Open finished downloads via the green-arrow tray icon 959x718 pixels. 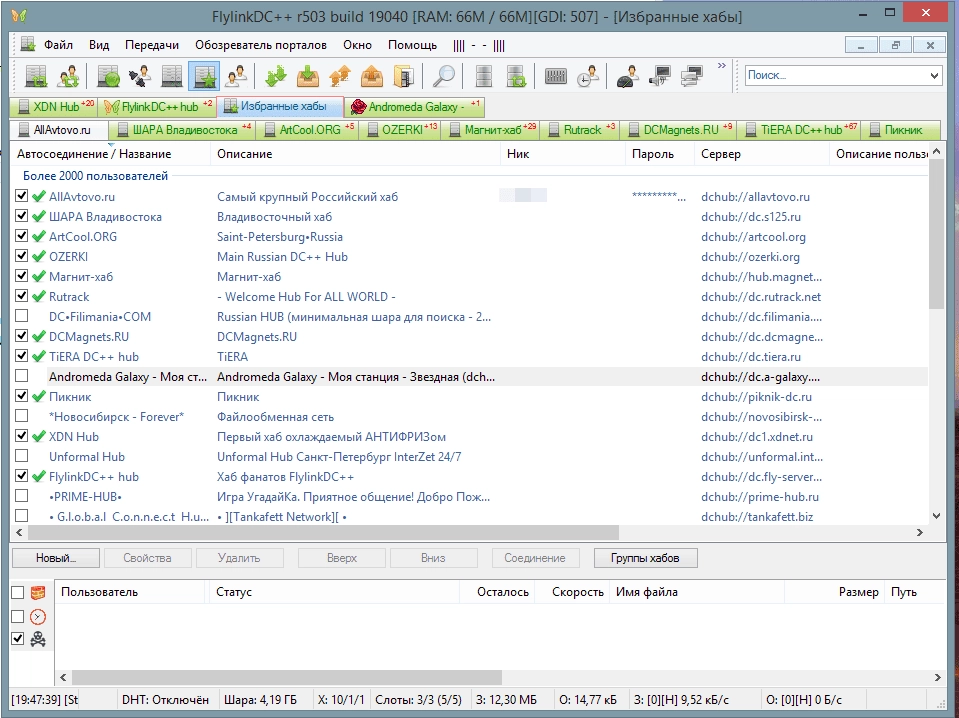[308, 76]
